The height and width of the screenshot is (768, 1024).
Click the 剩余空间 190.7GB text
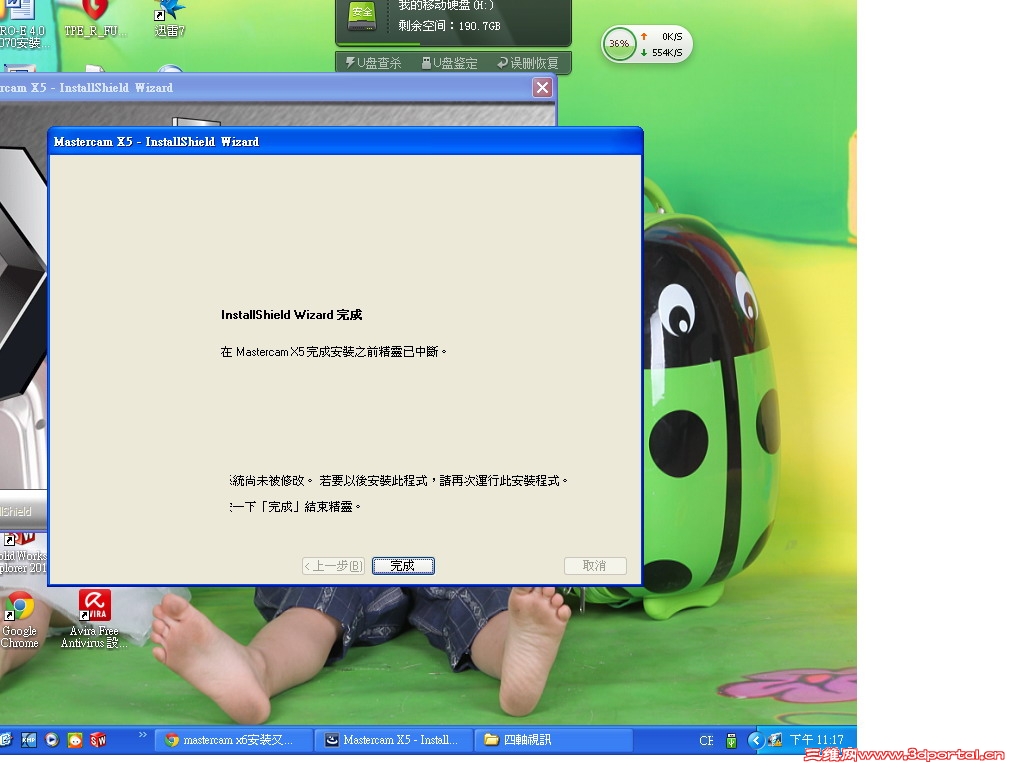click(449, 25)
